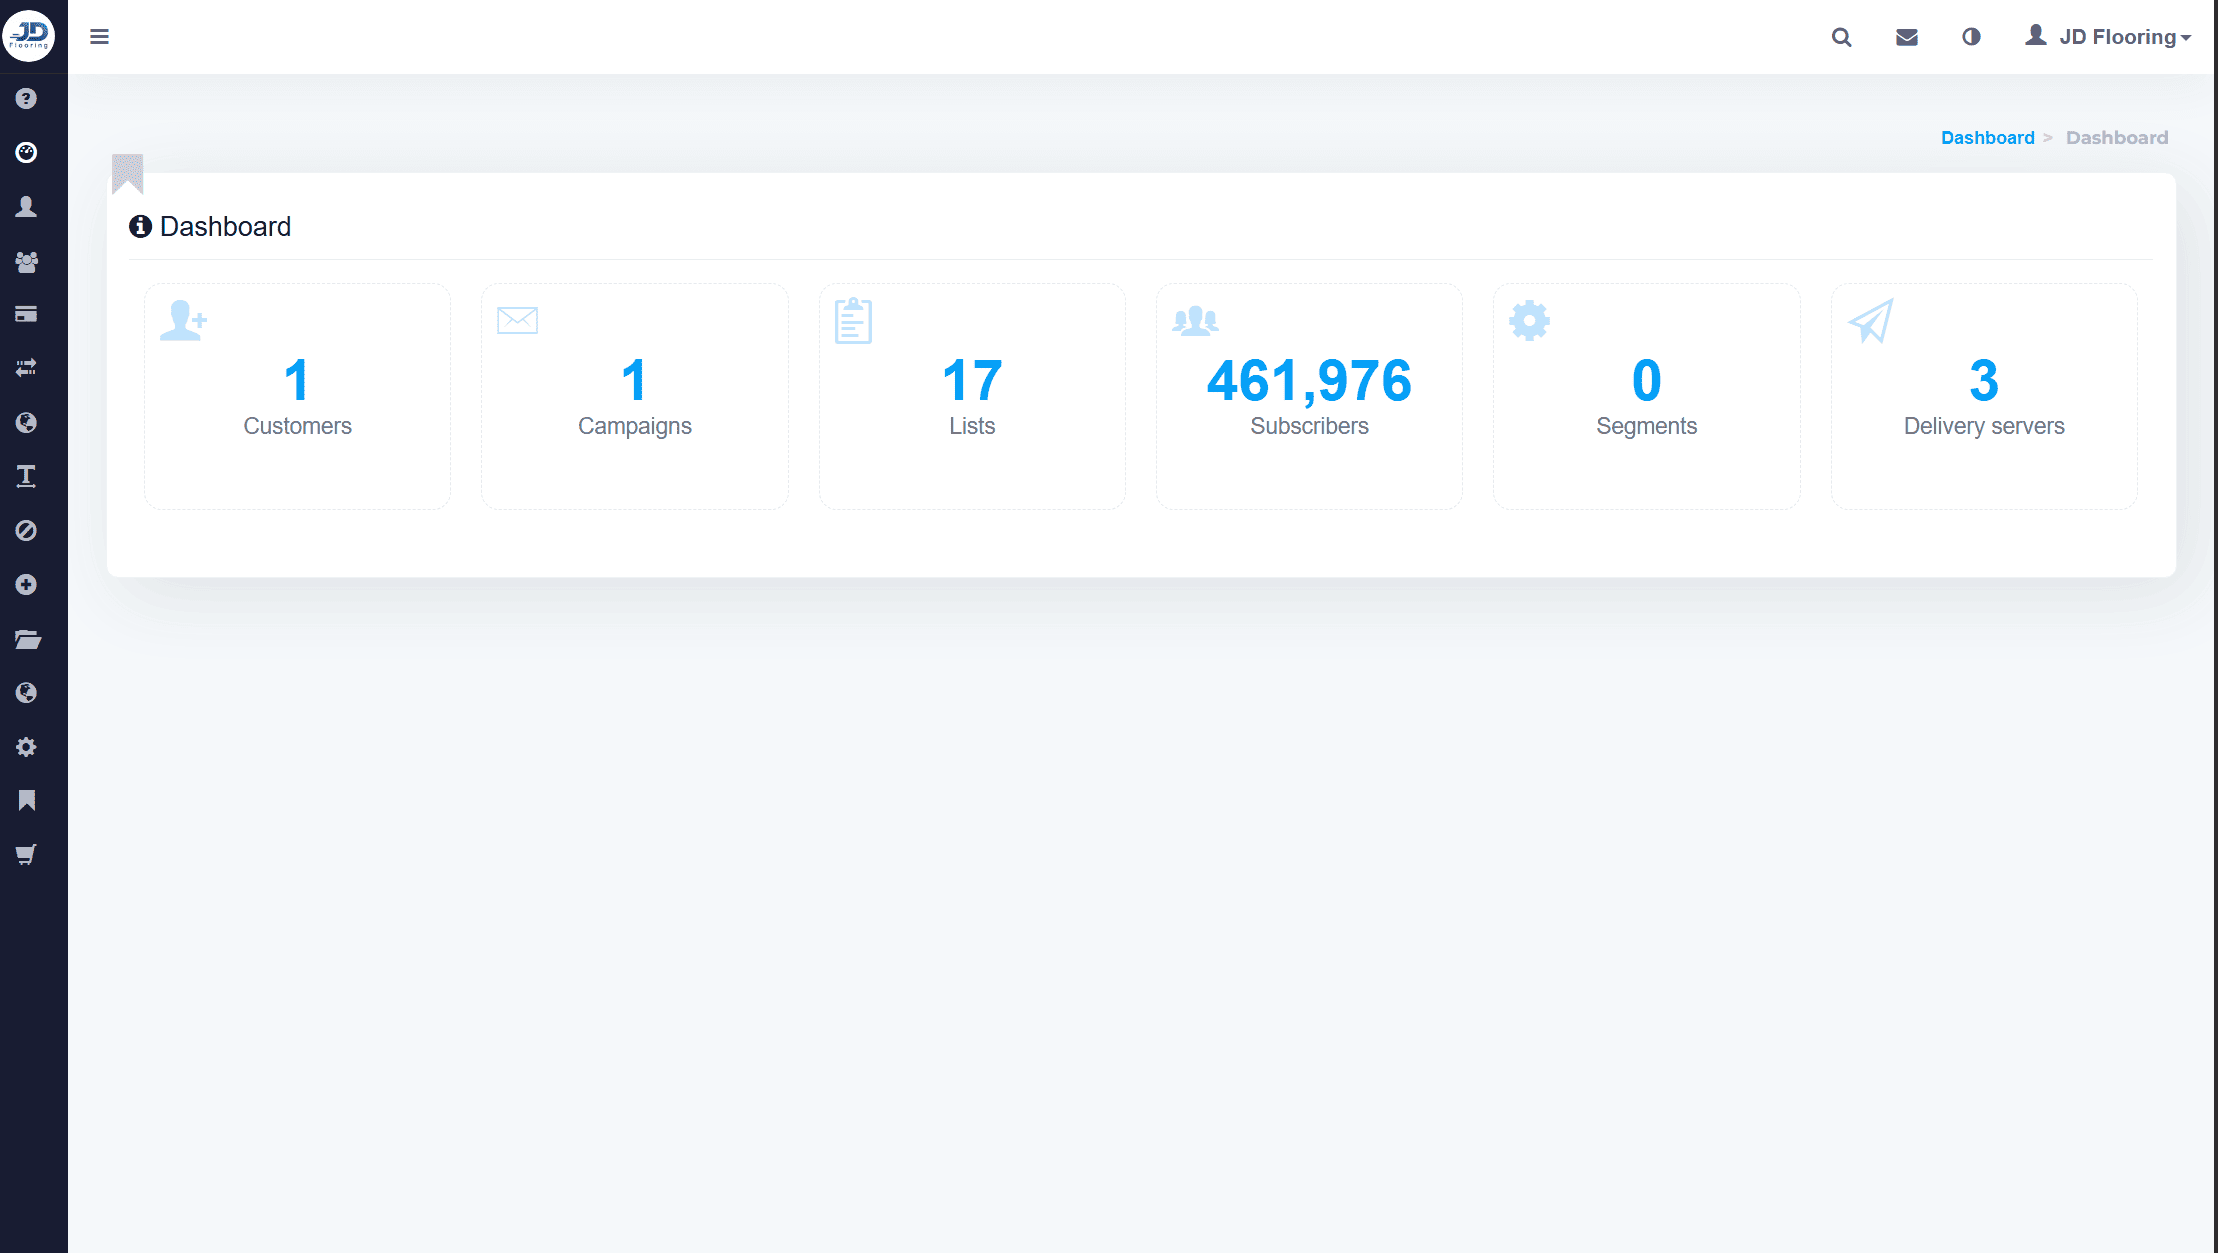The width and height of the screenshot is (2218, 1253).
Task: Open the Subscribers card showing 461,976
Action: 1309,396
